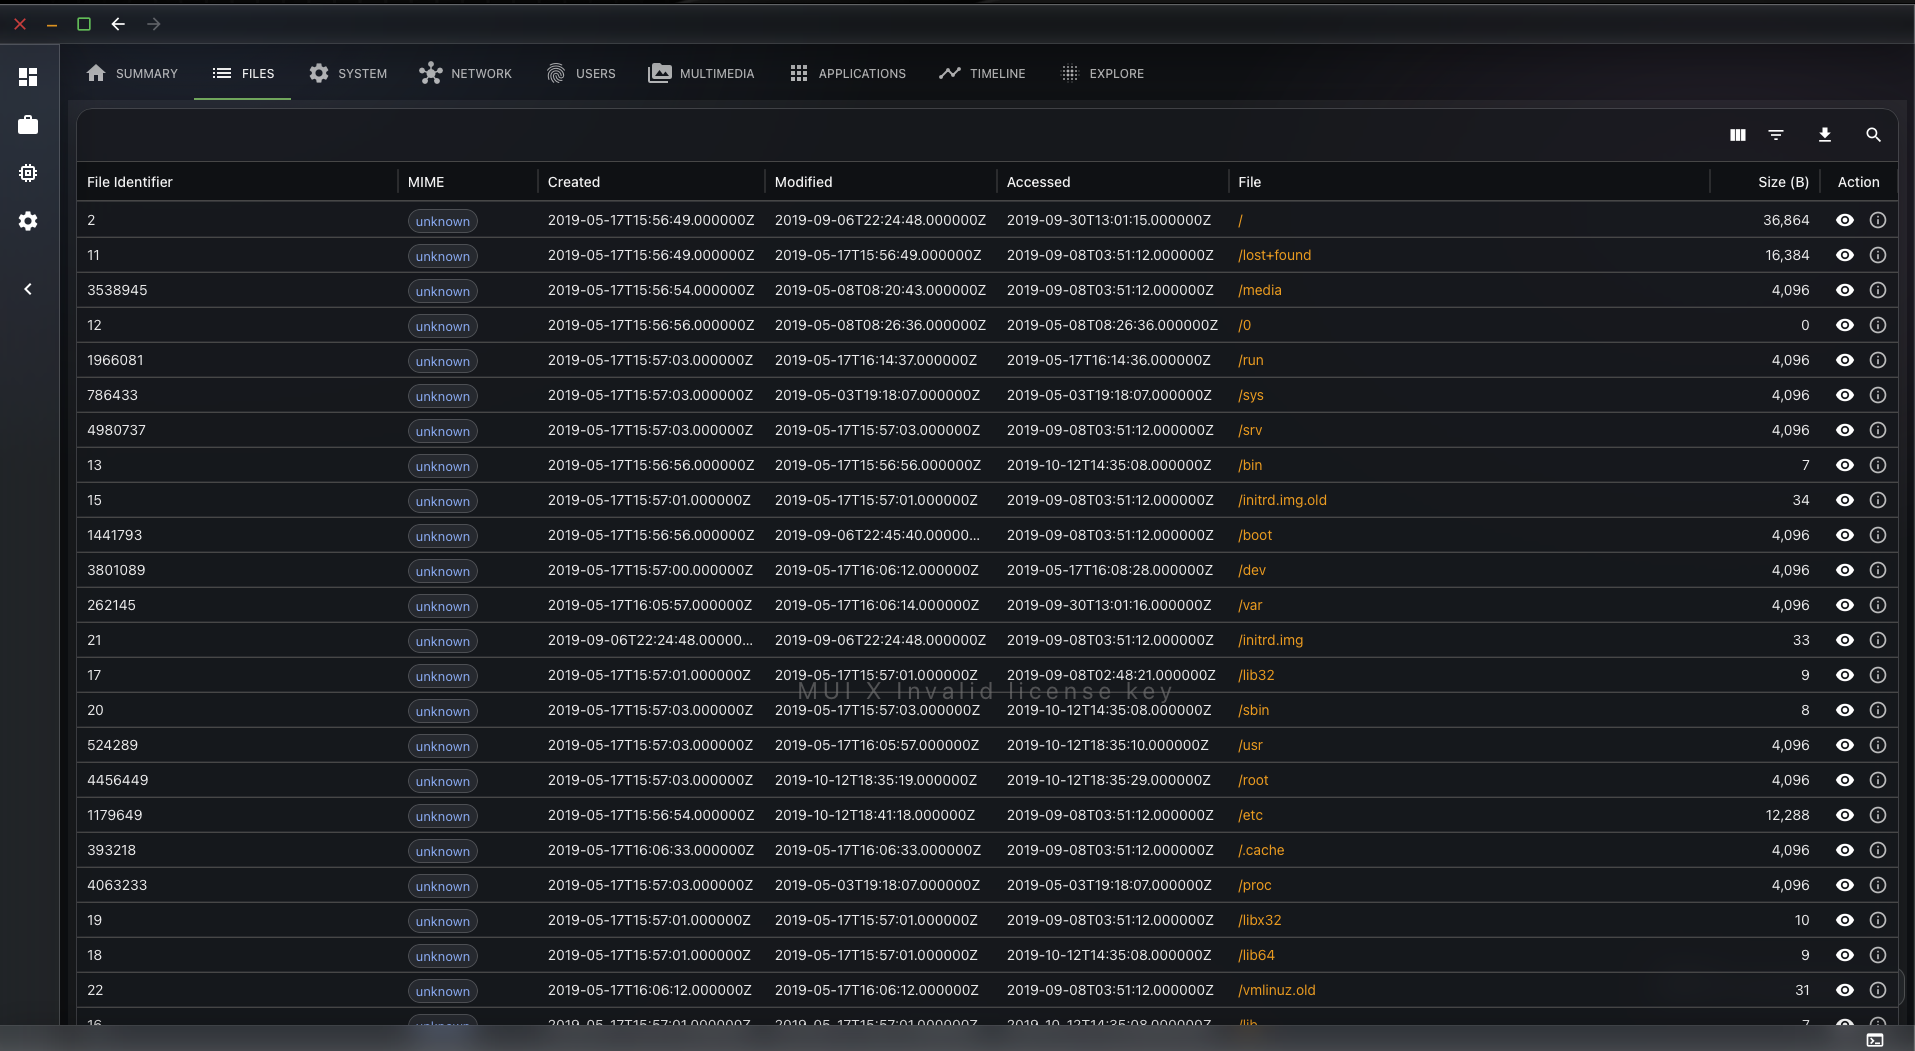Click the columns icon in the table toolbar
Screen dimensions: 1915x1051
[x=1738, y=135]
